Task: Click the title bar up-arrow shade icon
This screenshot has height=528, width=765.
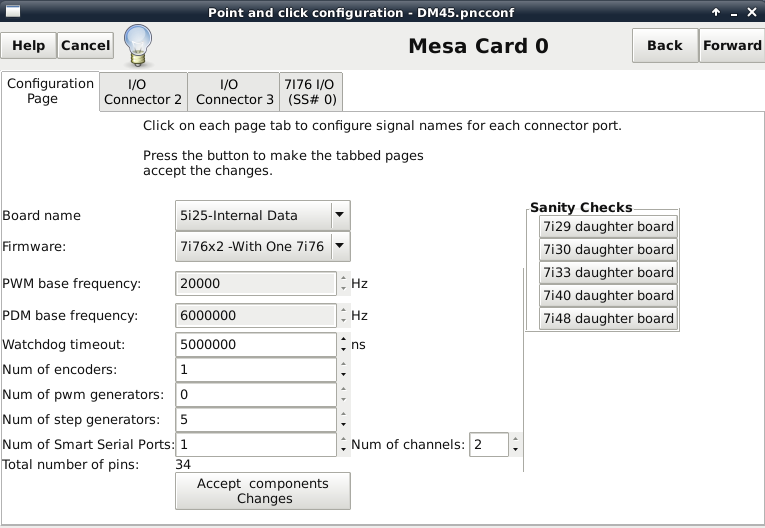Action: pos(716,12)
